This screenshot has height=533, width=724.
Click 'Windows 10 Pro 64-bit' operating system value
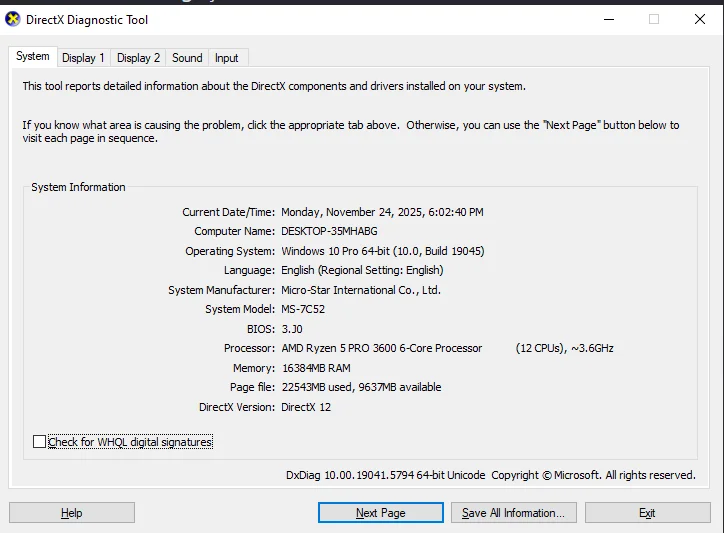pos(336,251)
